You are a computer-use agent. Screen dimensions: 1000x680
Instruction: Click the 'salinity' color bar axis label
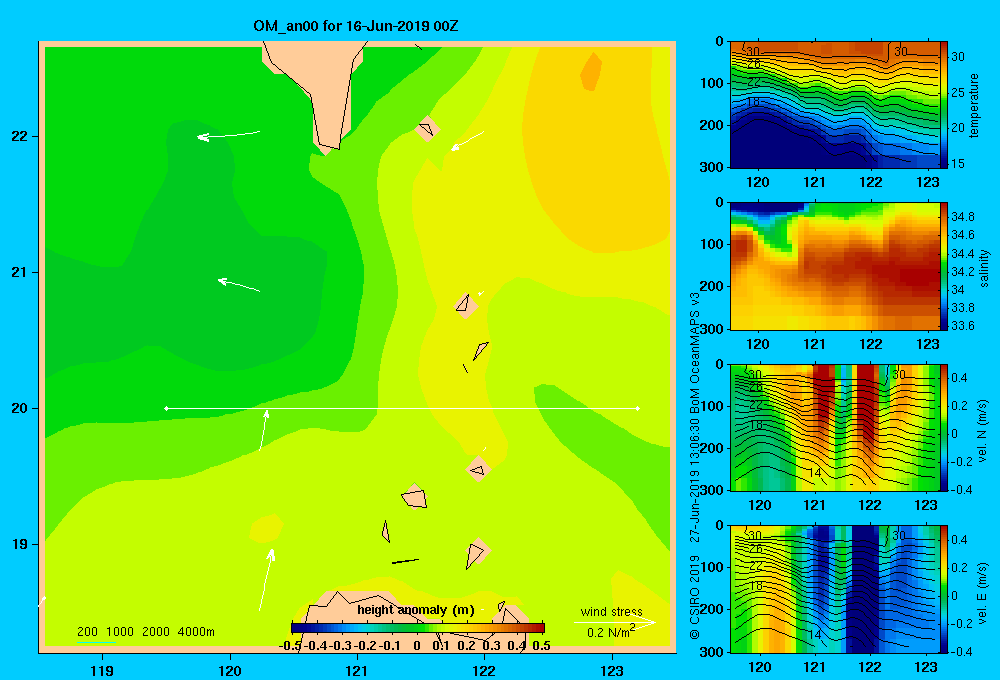pyautogui.click(x=984, y=268)
